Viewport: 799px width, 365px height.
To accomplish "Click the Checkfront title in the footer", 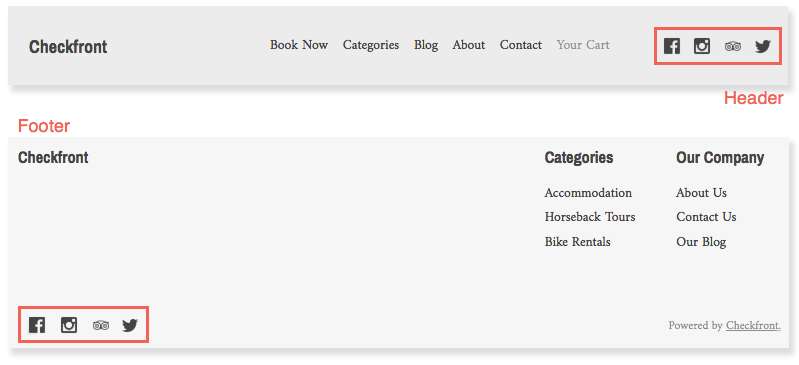I will [53, 158].
